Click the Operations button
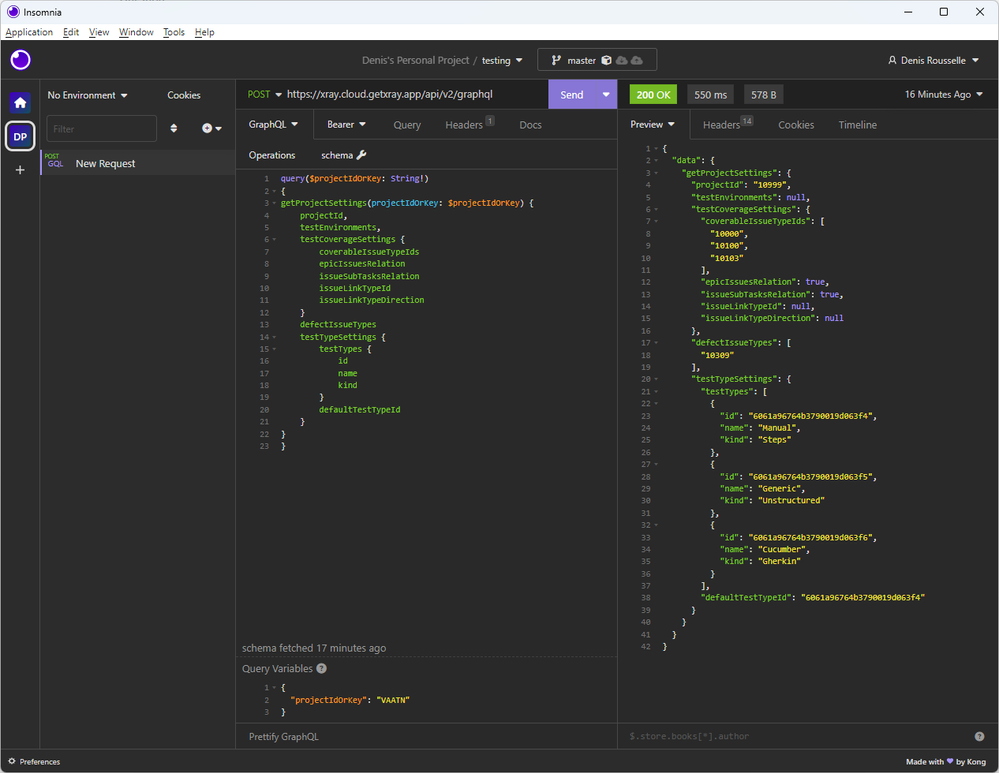Screen dimensions: 999x773 pyautogui.click(x=272, y=155)
